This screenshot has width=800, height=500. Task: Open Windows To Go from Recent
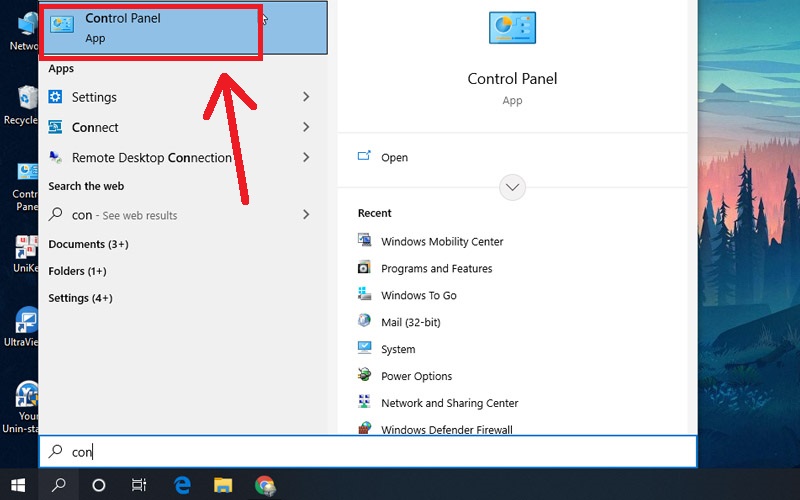pyautogui.click(x=419, y=295)
